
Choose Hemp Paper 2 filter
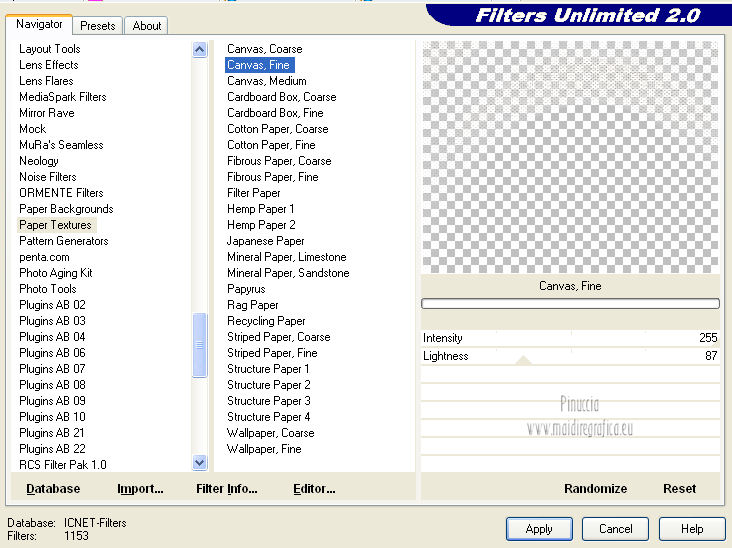261,225
